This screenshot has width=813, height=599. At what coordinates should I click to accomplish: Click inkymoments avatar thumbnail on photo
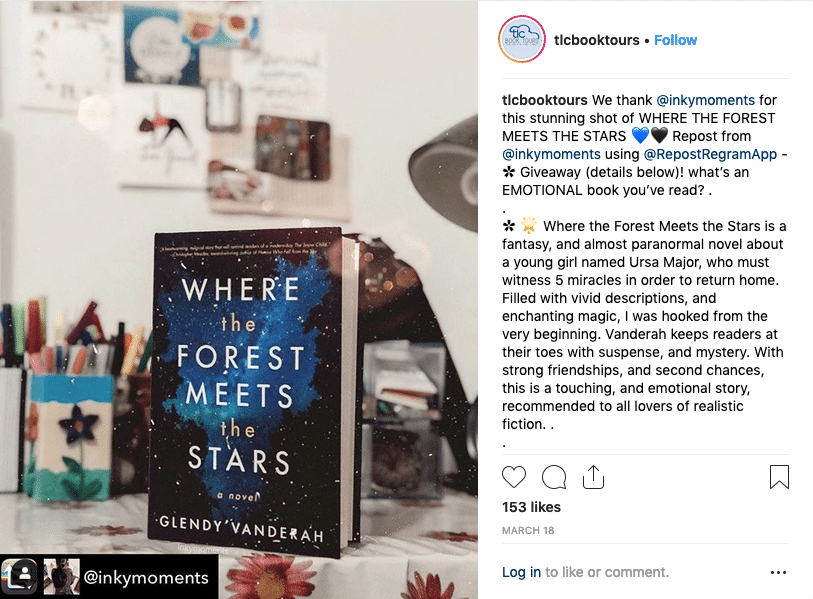point(61,577)
